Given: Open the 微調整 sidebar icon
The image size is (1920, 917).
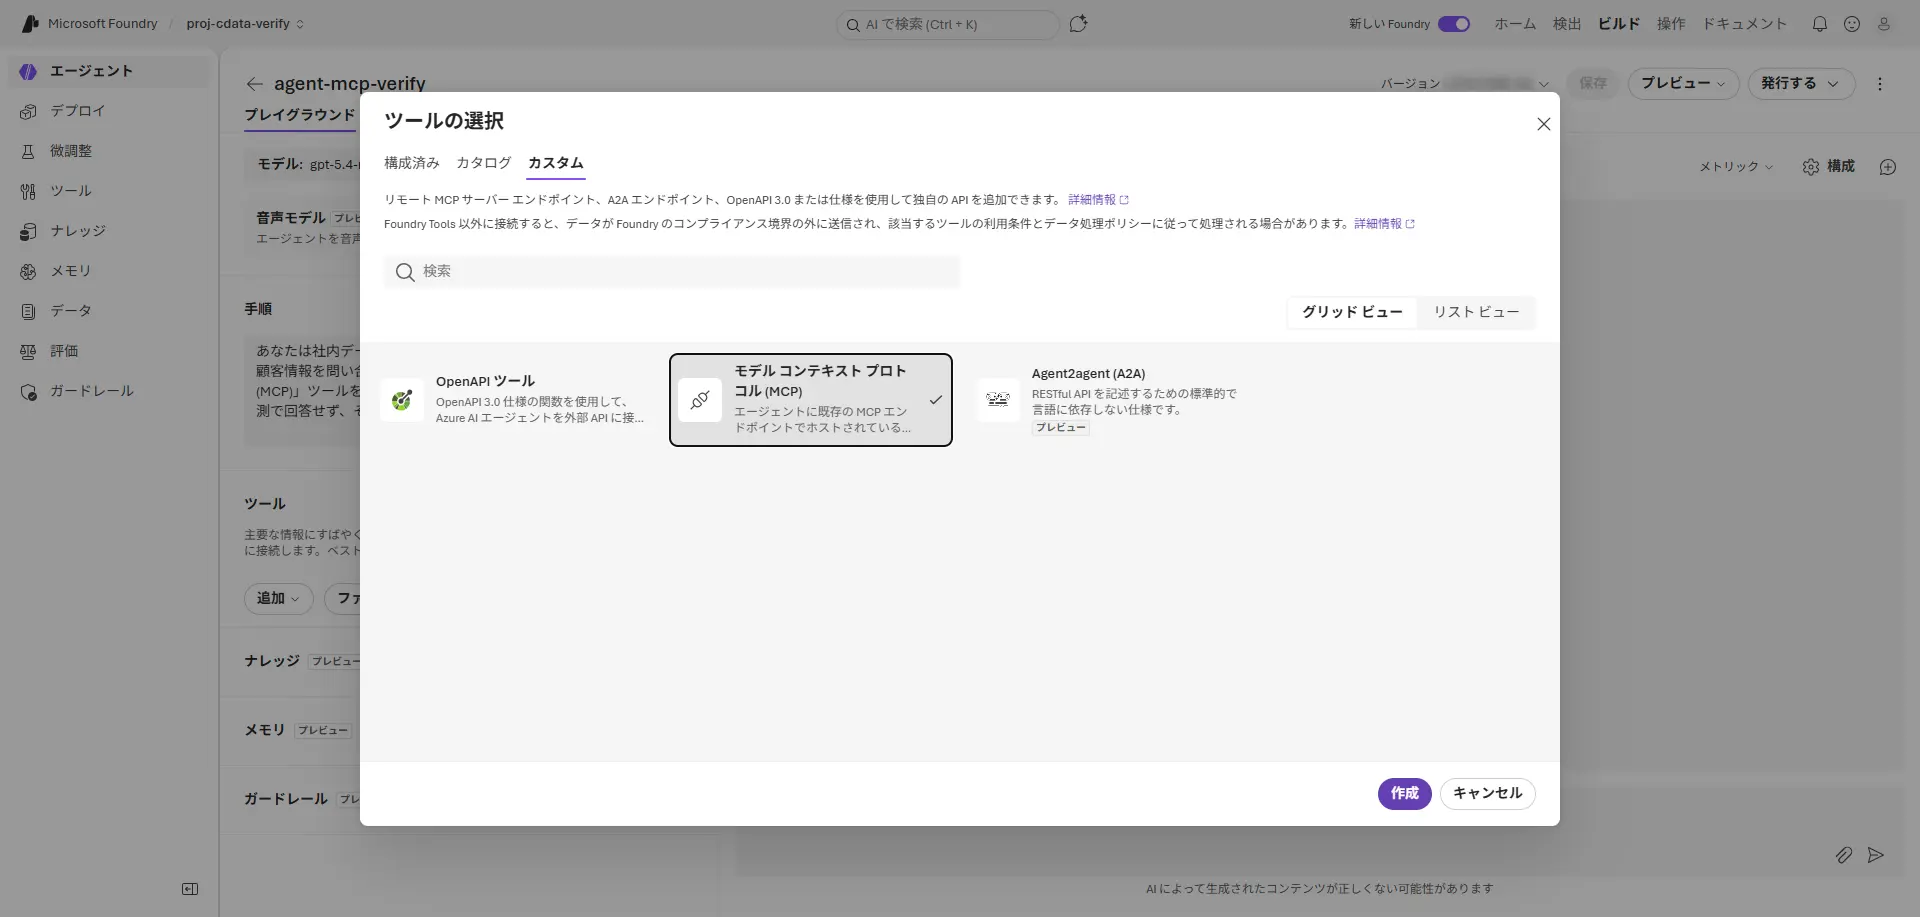Looking at the screenshot, I should 28,151.
